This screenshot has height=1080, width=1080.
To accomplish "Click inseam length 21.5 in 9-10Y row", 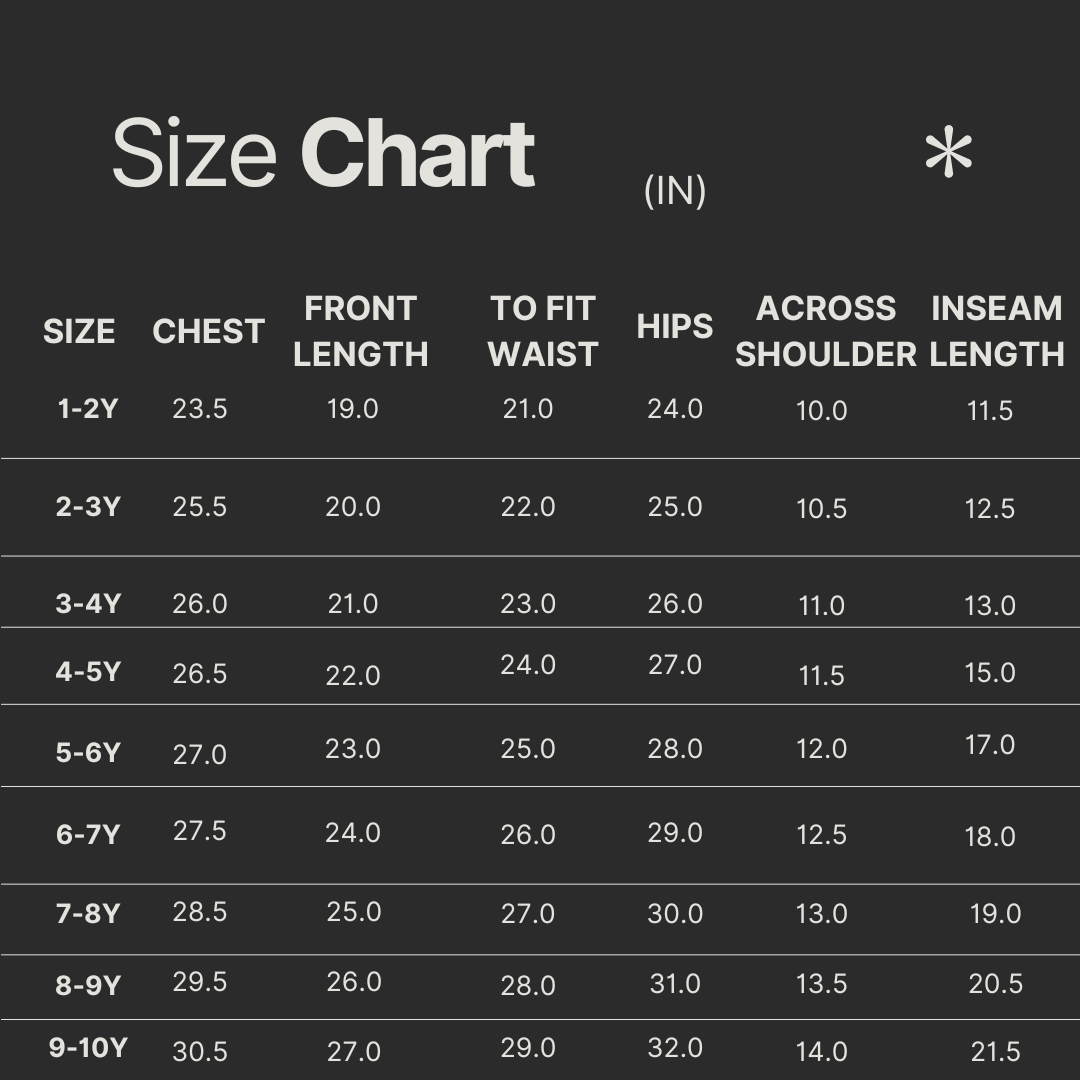I will [995, 1052].
